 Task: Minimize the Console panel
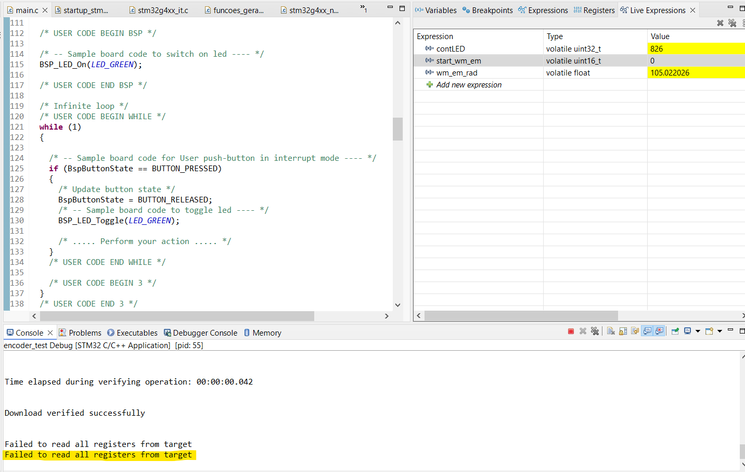(730, 329)
